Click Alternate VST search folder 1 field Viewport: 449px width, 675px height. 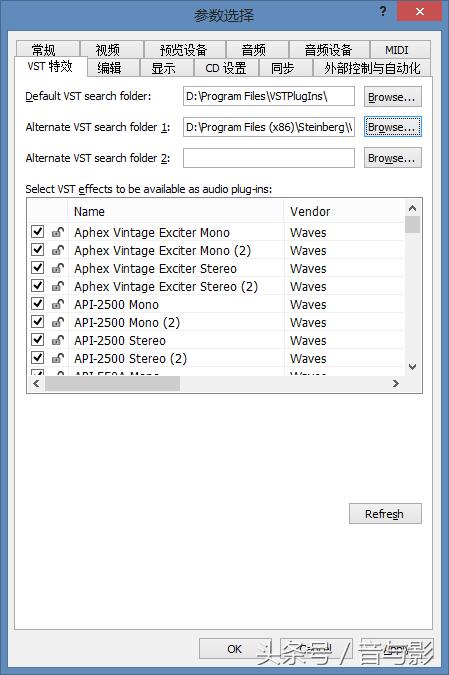(269, 127)
